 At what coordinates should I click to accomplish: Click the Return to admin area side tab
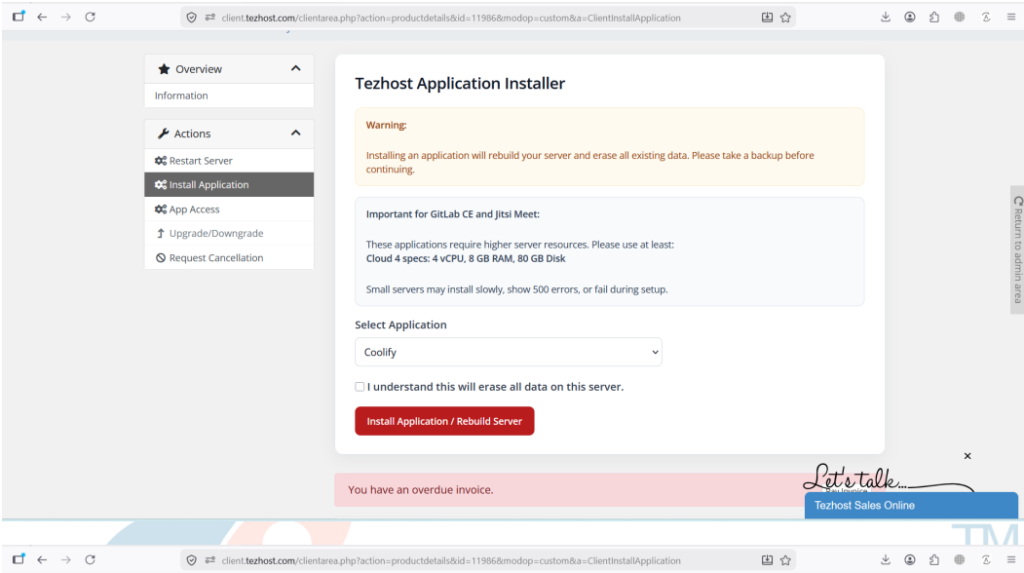pyautogui.click(x=1017, y=250)
